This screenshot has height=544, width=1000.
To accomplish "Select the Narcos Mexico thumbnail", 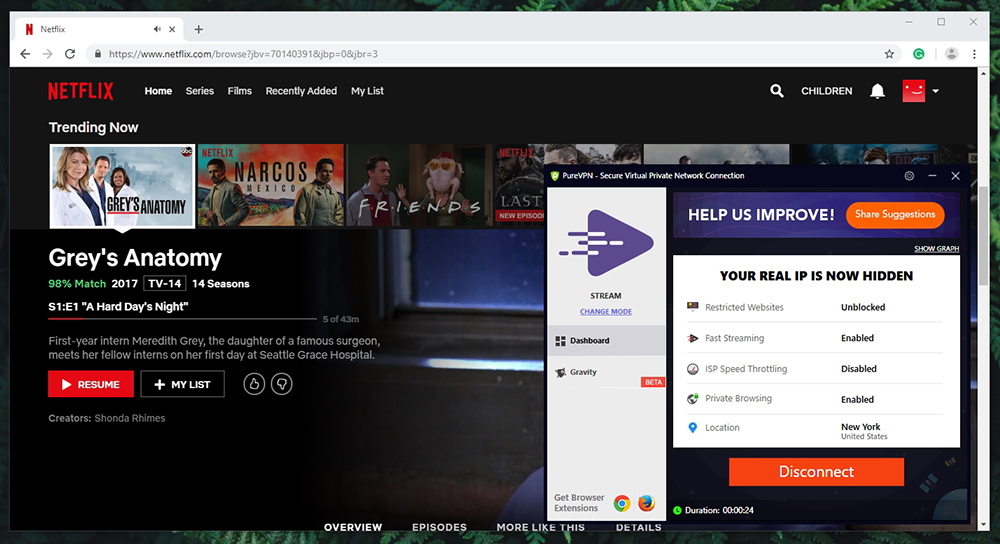I will click(x=271, y=185).
